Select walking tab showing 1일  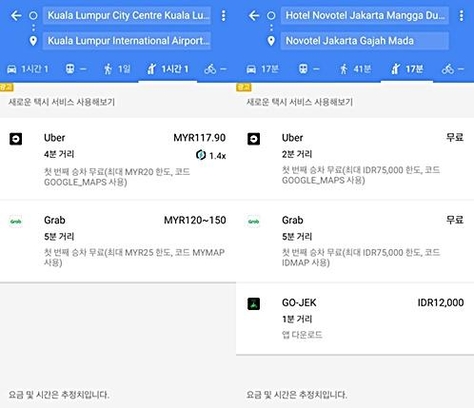click(x=117, y=69)
